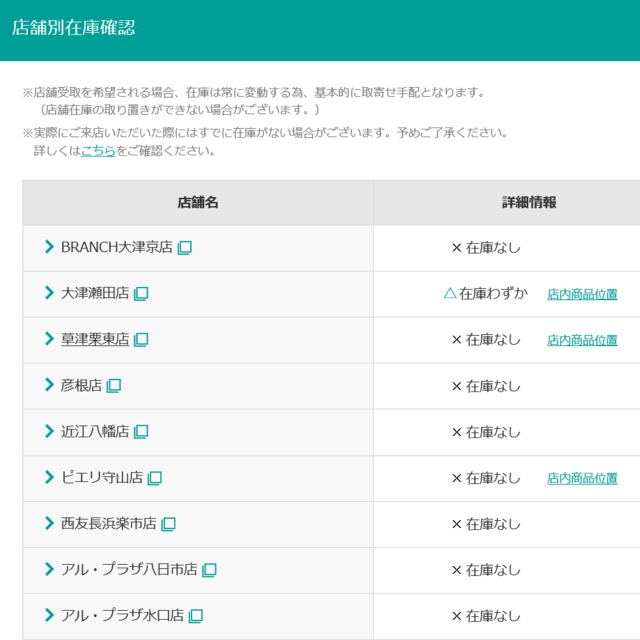640x640 pixels.
Task: Click the chevron before 彦根店
Action: 49,384
